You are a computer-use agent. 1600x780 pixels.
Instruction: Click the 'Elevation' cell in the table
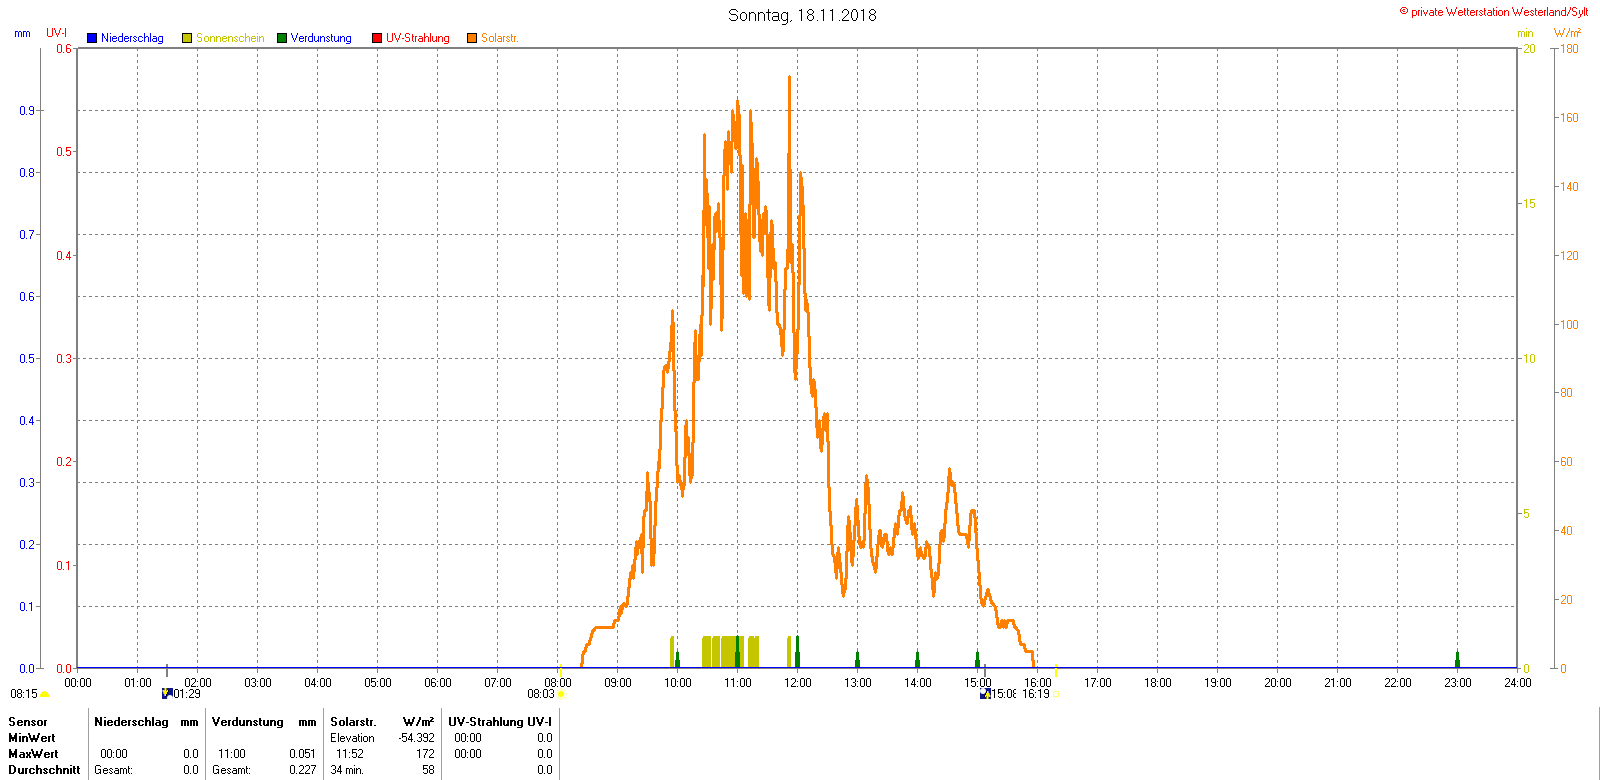coord(352,738)
